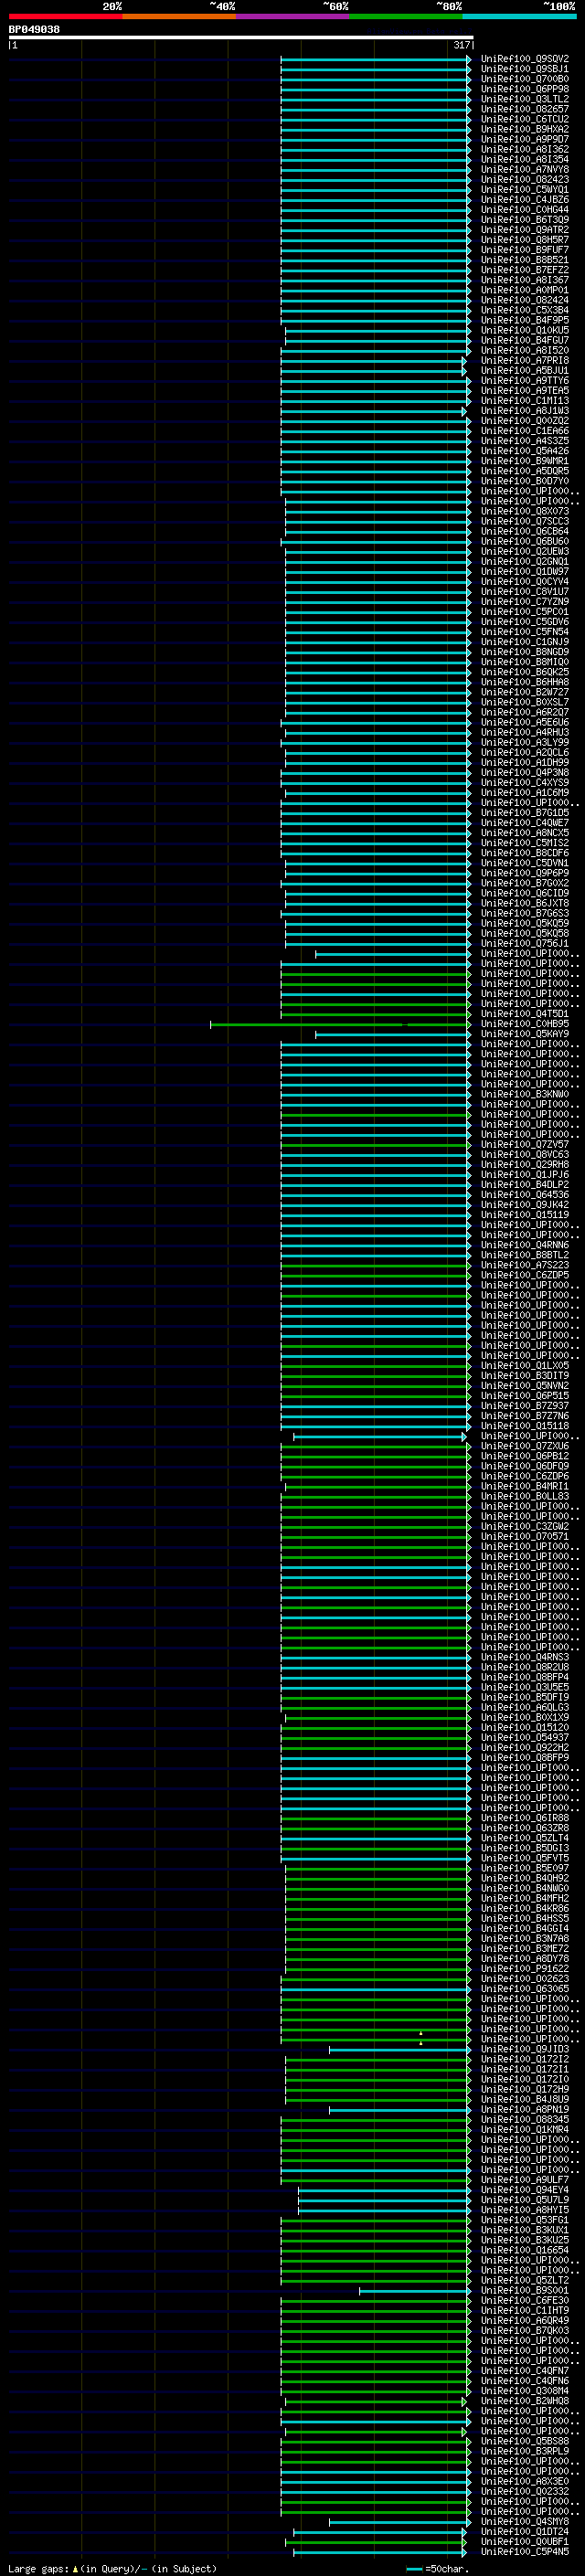Select the UniRef100_Q4SMY8 label
The width and height of the screenshot is (585, 2576).
(x=525, y=2521)
